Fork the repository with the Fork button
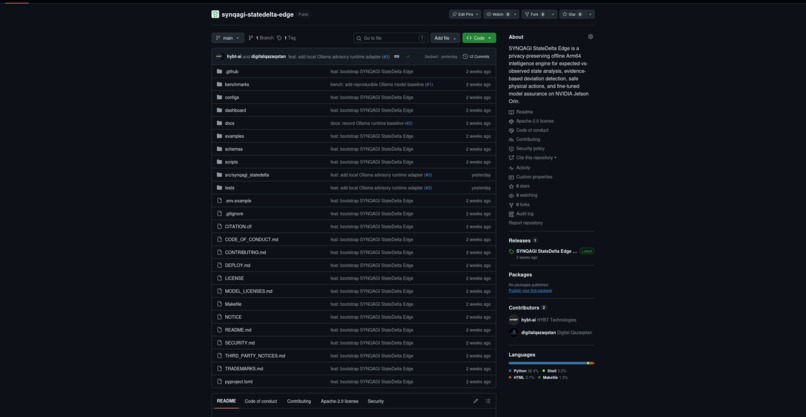 point(535,14)
